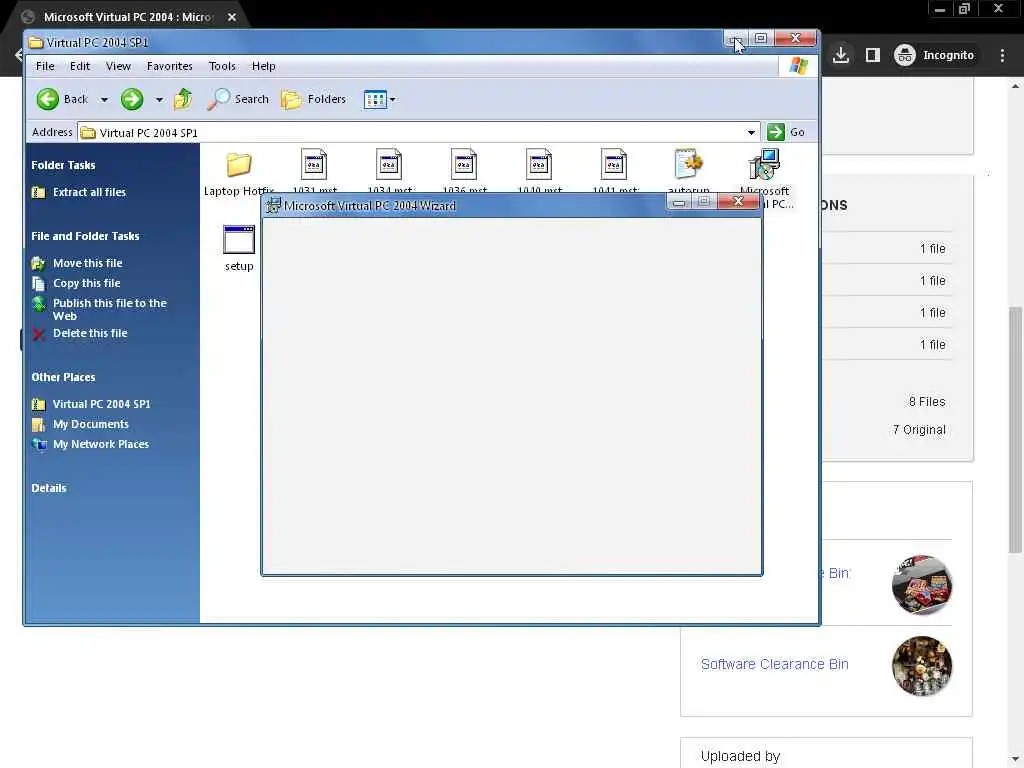The height and width of the screenshot is (768, 1024).
Task: Select the Laptop Hotfix folder icon
Action: [x=239, y=165]
